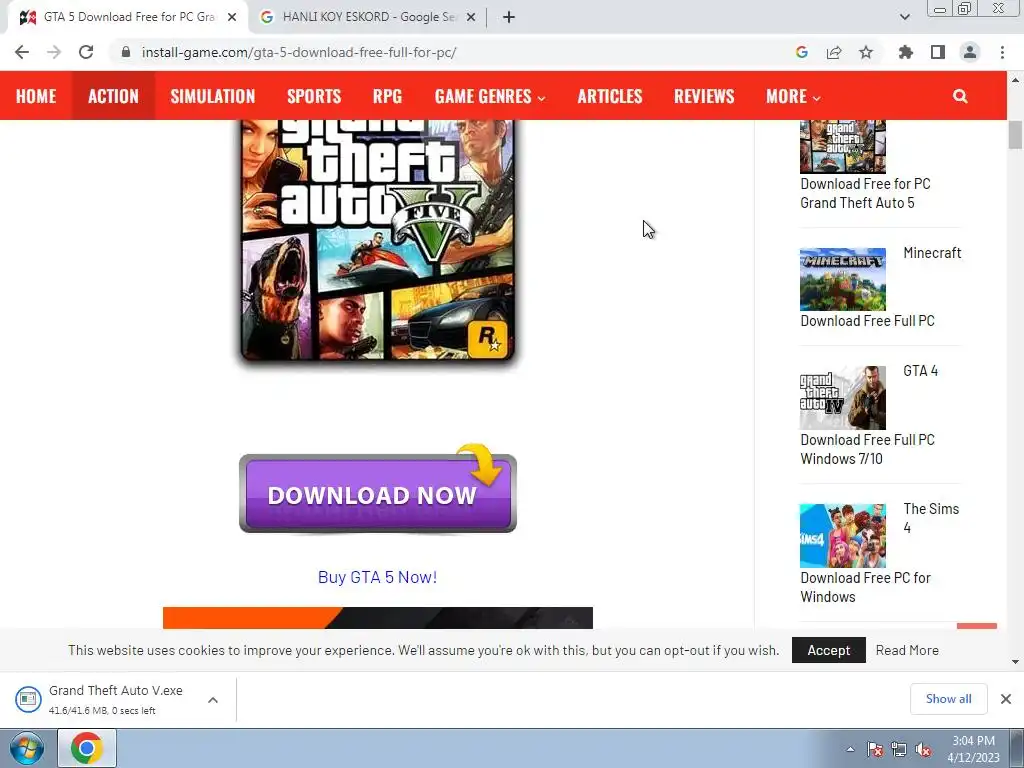Screen dimensions: 1024x768
Task: Open the HOME menu item
Action: pyautogui.click(x=36, y=96)
